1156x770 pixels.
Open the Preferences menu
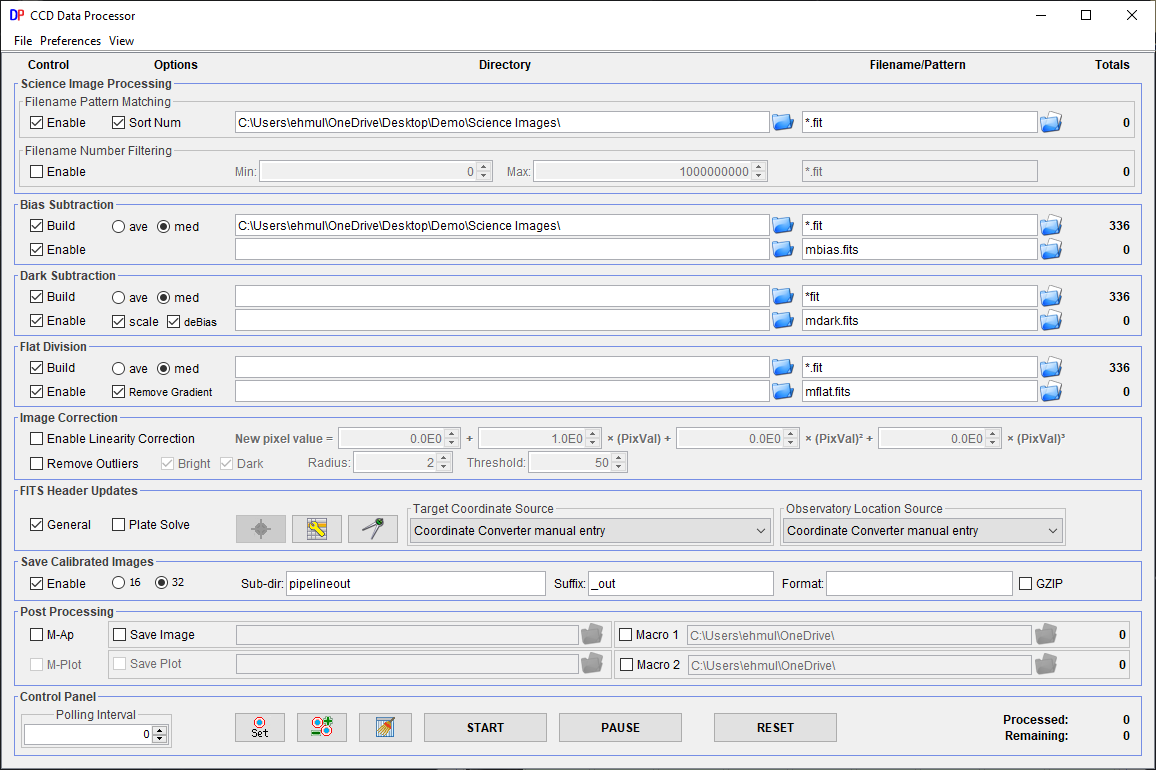point(70,41)
